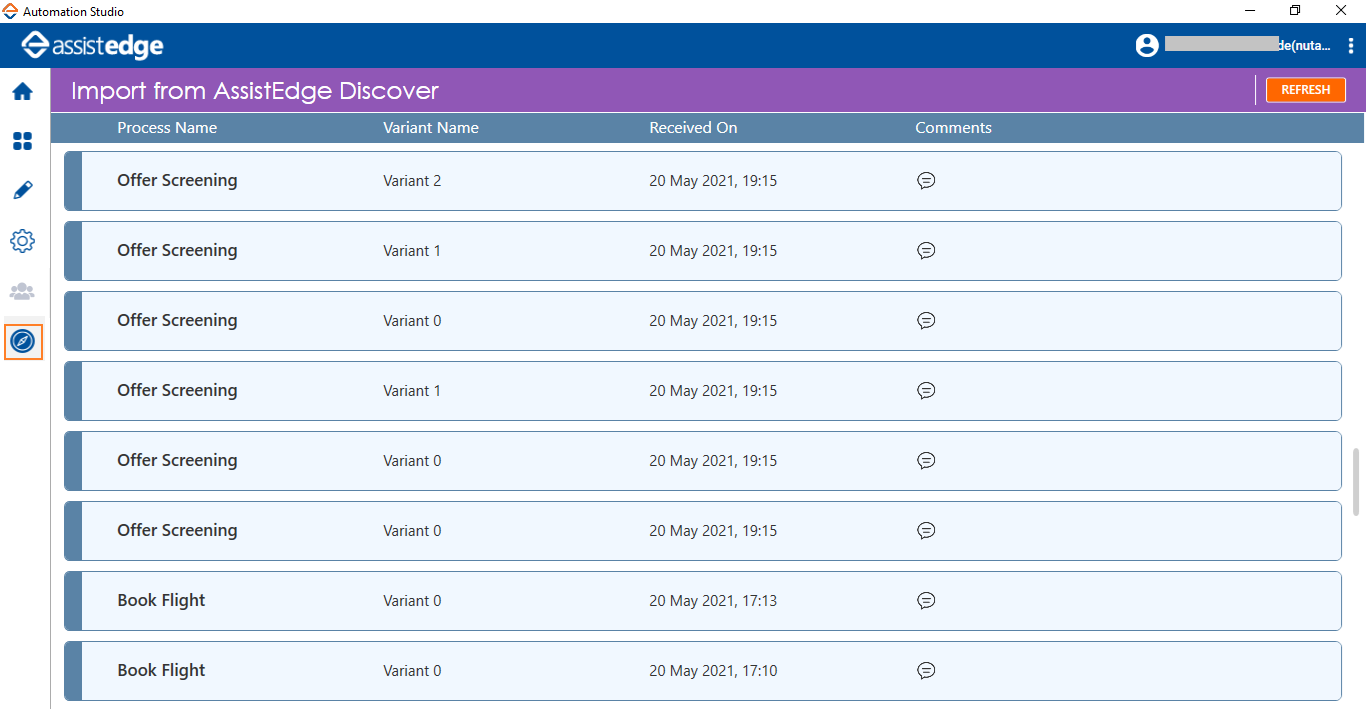Click the orange REFRESH button

pos(1305,90)
